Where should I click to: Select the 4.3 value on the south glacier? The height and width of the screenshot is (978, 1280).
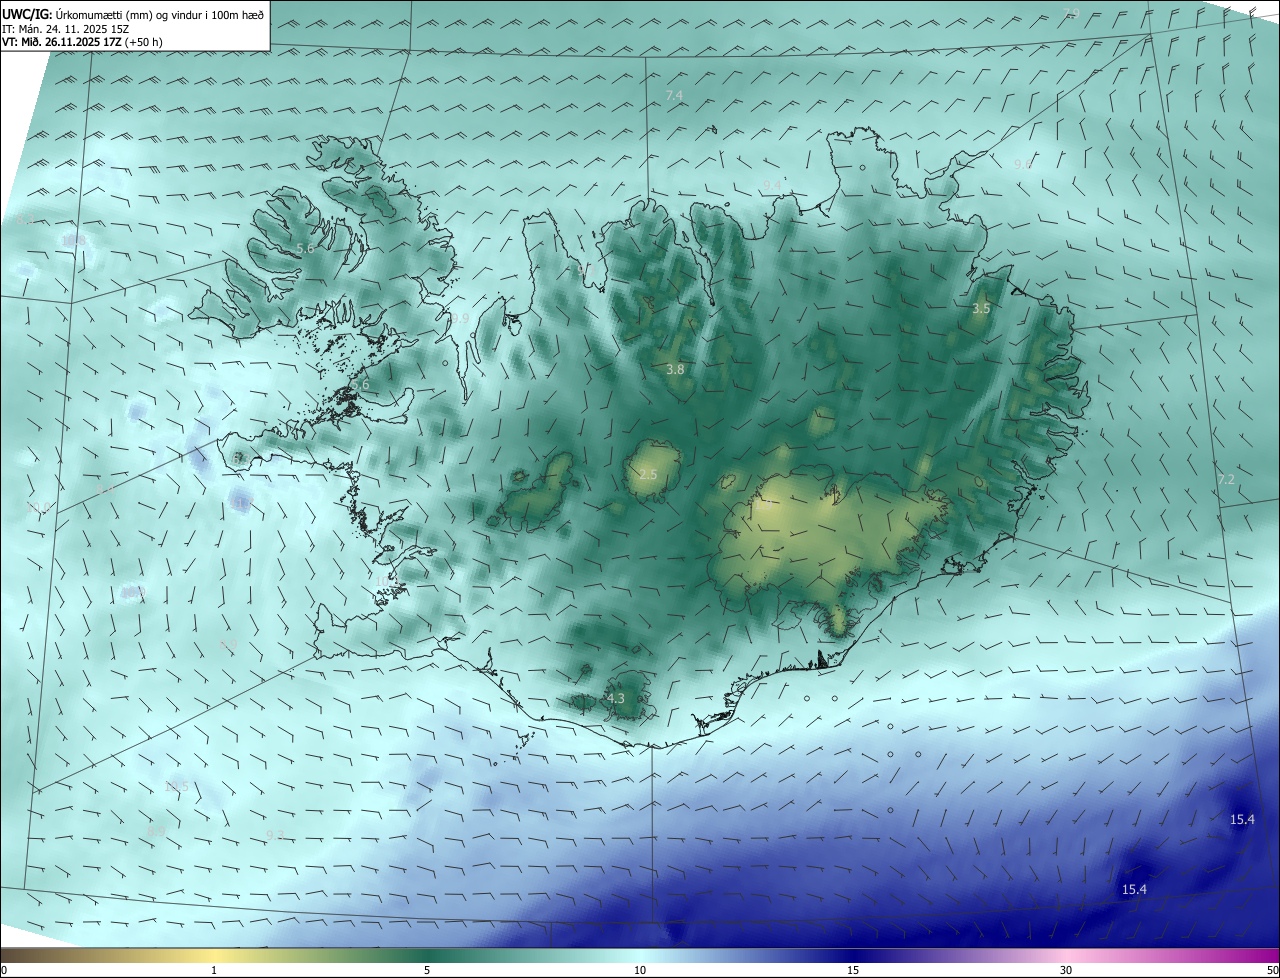pyautogui.click(x=615, y=698)
